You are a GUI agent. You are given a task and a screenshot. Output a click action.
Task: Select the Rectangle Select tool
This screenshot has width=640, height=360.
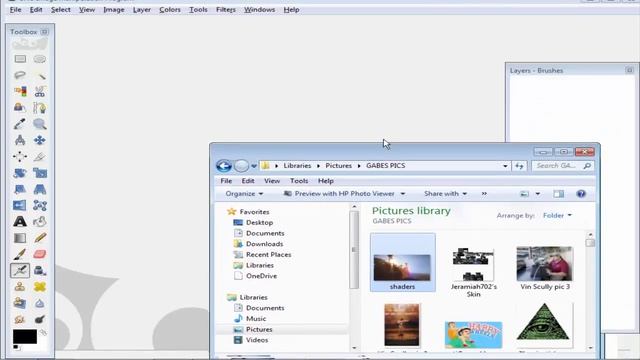(x=20, y=59)
